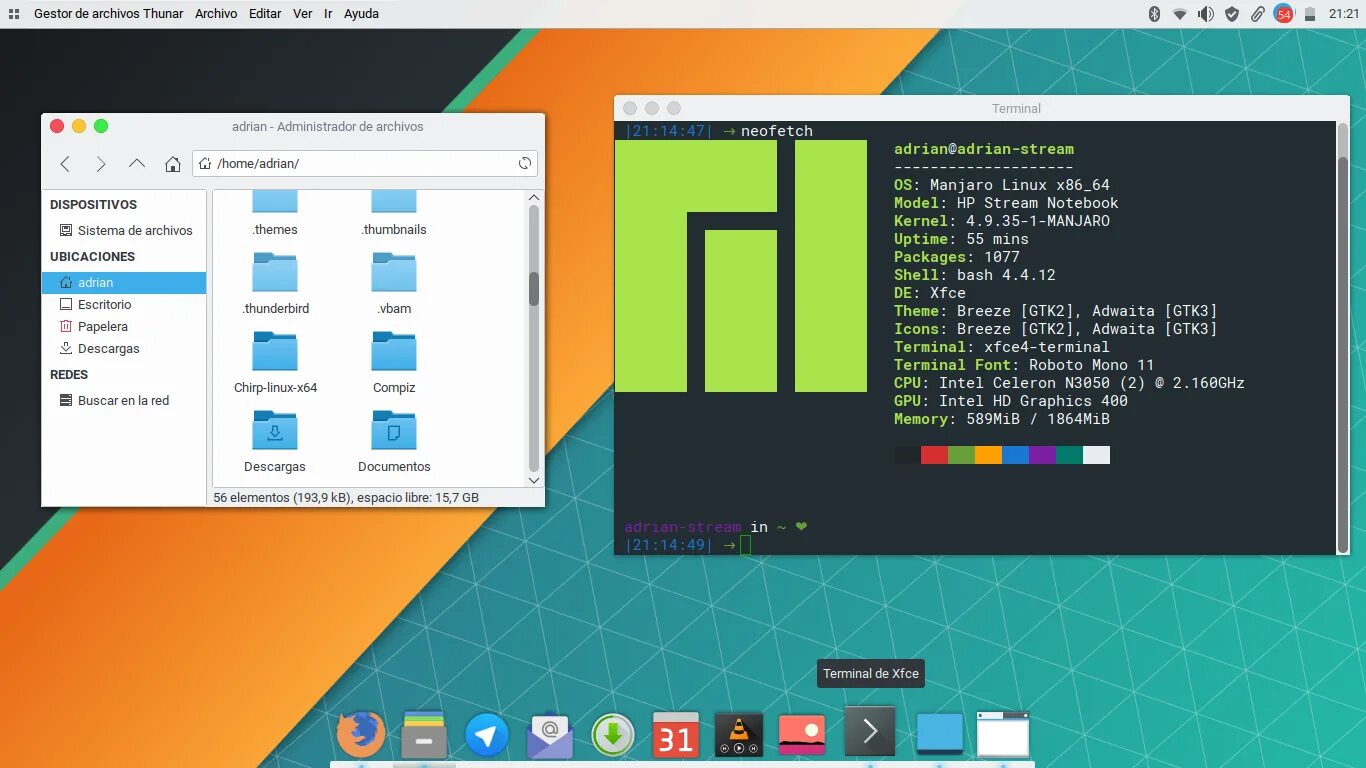Select Sistema de archivos in sidebar
The image size is (1366, 768).
(124, 231)
